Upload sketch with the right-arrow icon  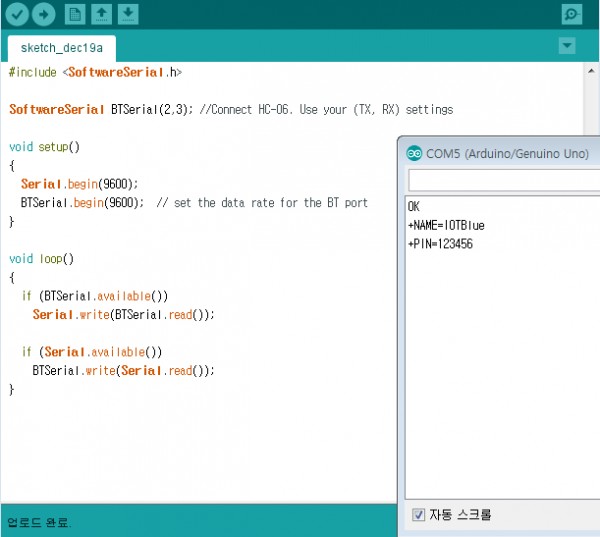[44, 15]
